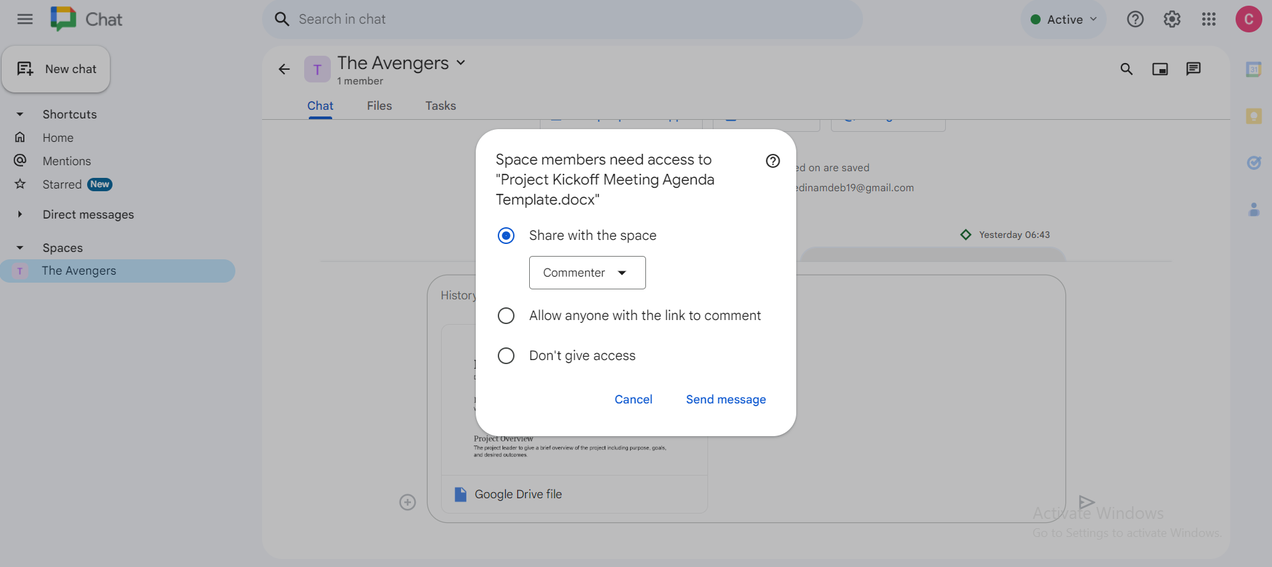This screenshot has width=1272, height=567.
Task: Select Allow anyone with the link to comment
Action: (506, 316)
